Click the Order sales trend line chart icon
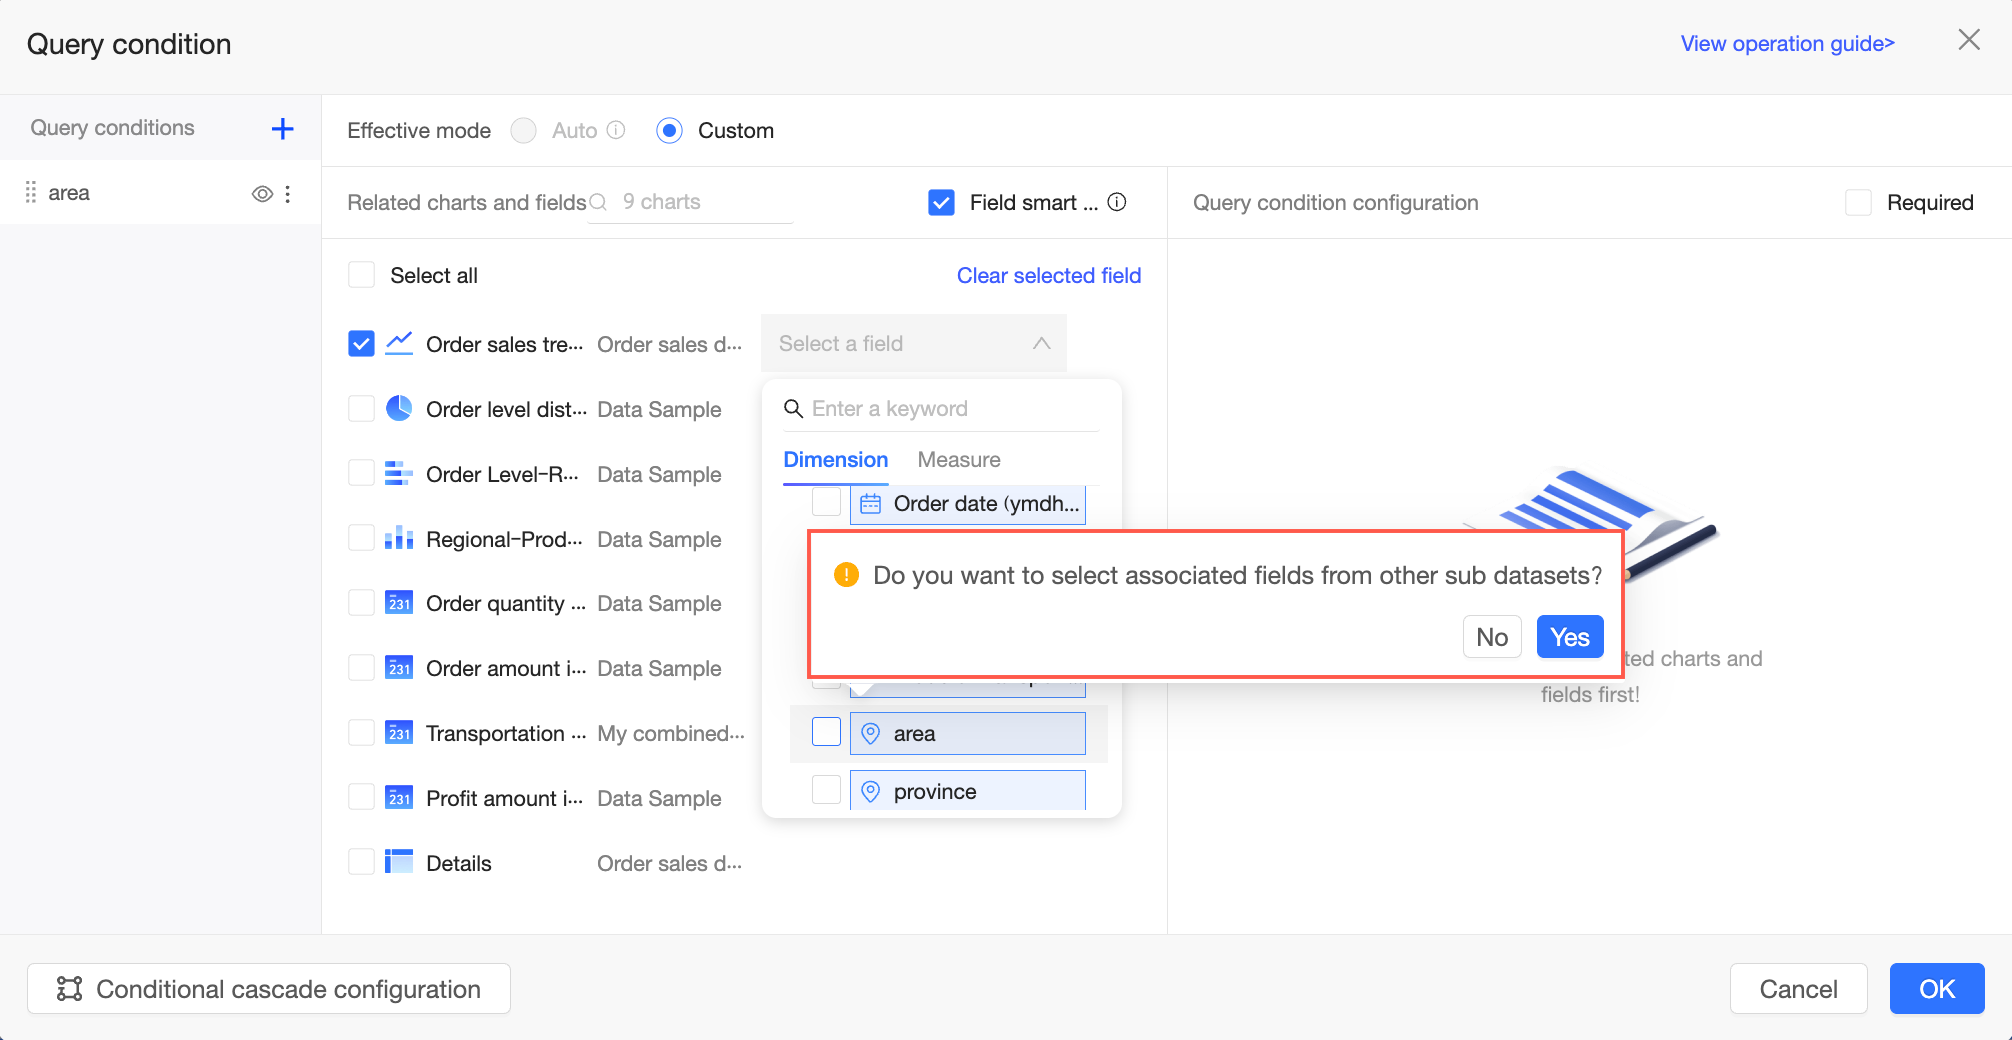 click(399, 344)
